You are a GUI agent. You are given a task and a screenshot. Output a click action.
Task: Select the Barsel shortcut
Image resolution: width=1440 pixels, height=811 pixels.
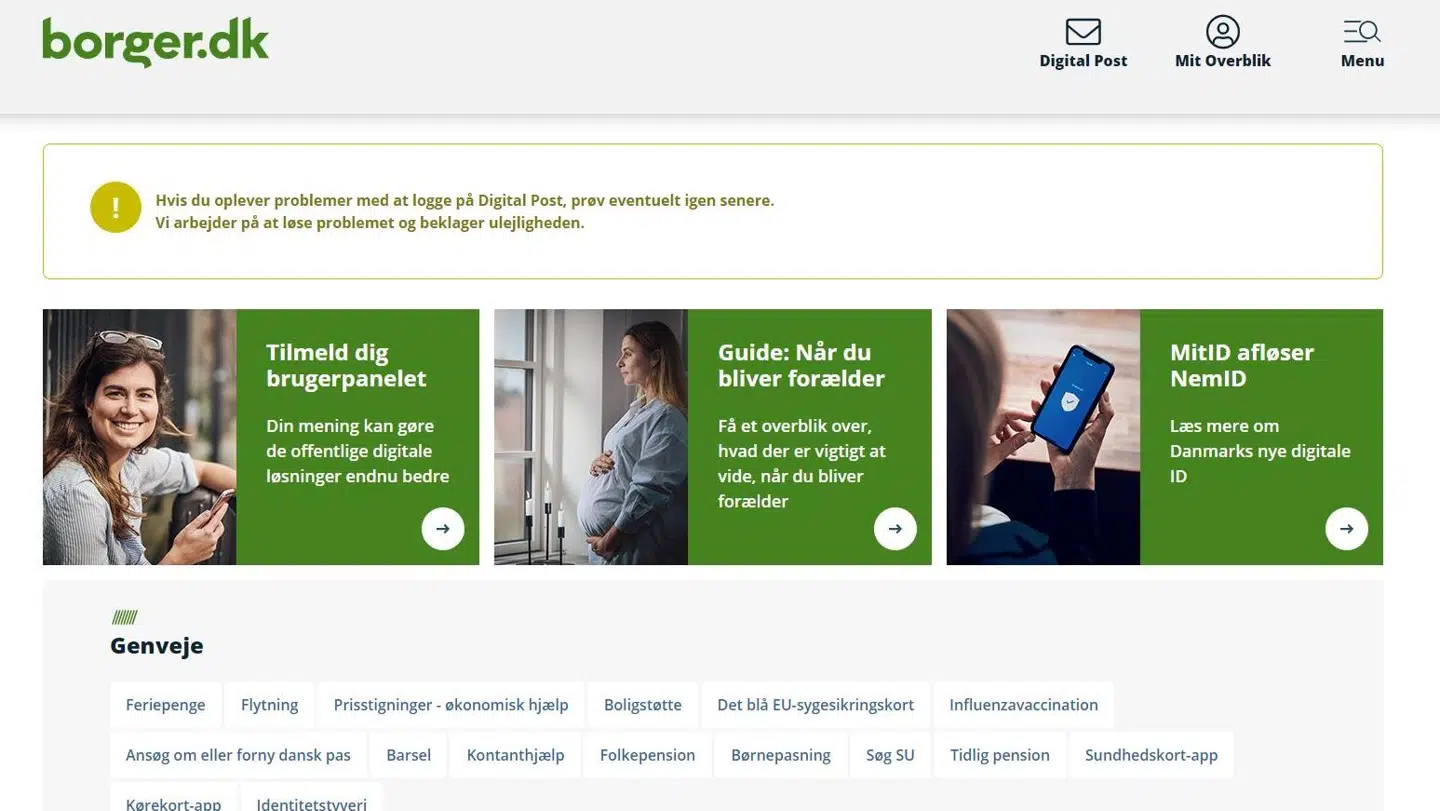click(x=409, y=755)
